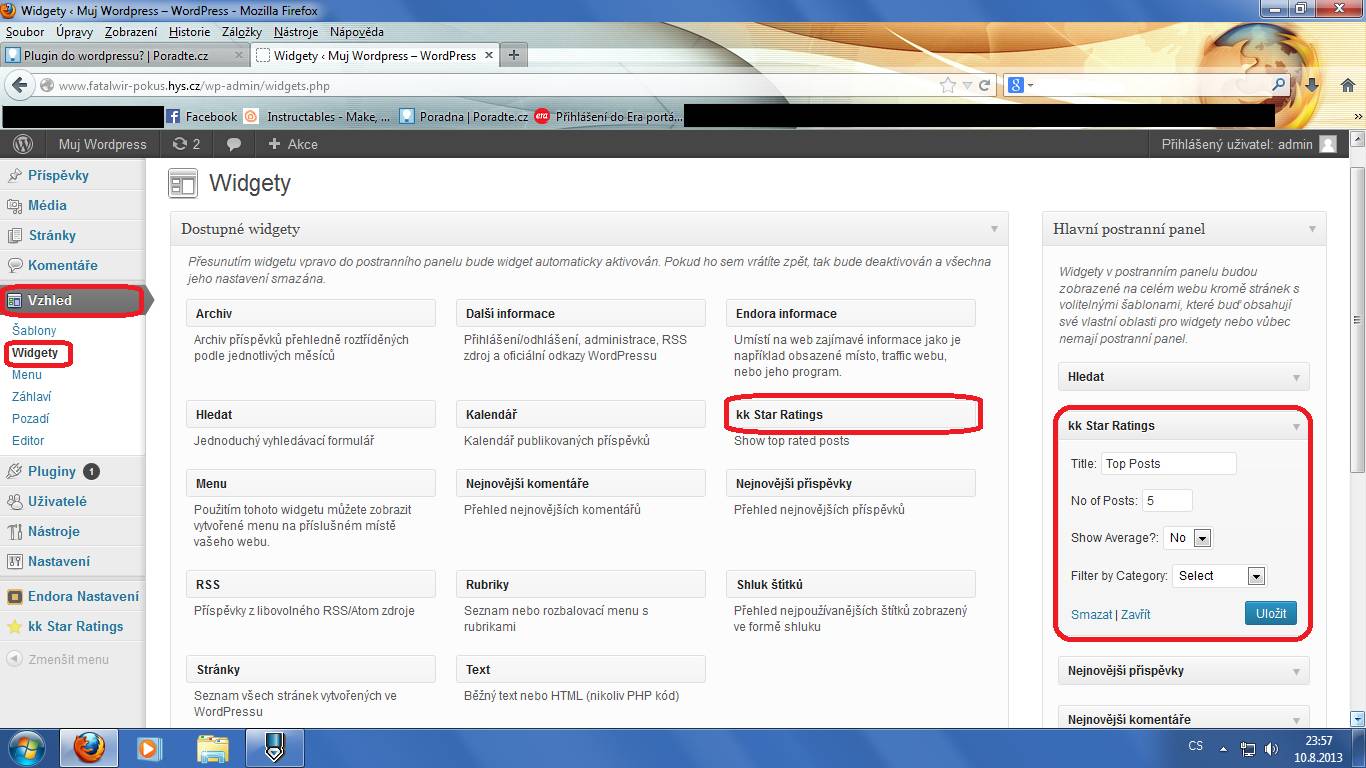Open Poradna | Poradte.cz bookmark
The width and height of the screenshot is (1366, 768).
pyautogui.click(x=464, y=116)
